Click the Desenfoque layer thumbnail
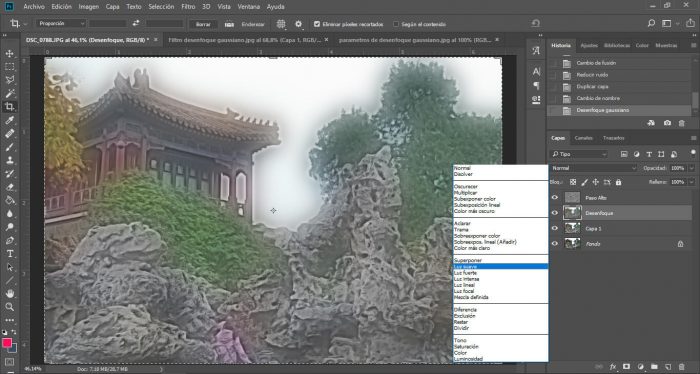Screen dimensions: 700x374 click(572, 213)
